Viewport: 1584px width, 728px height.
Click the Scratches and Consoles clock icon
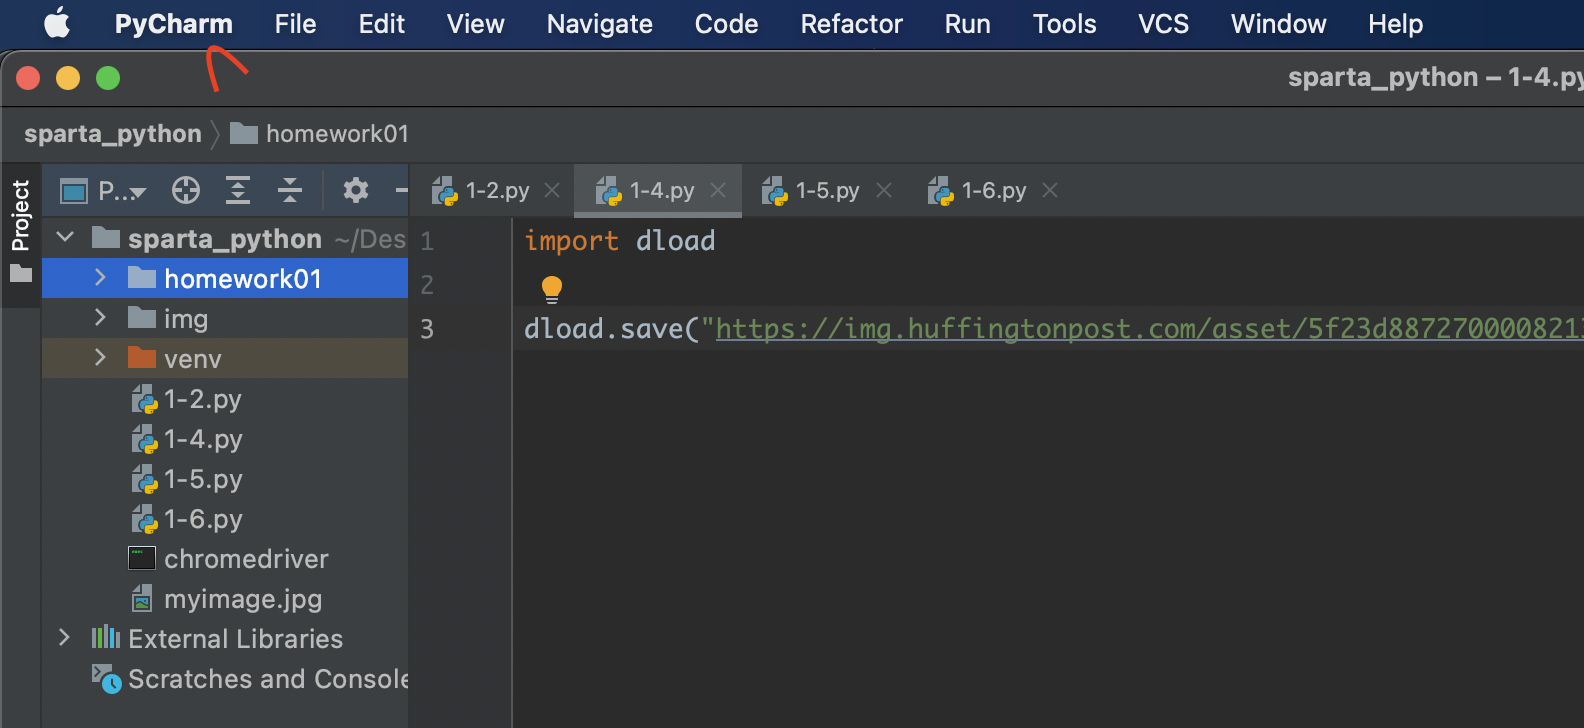point(106,678)
